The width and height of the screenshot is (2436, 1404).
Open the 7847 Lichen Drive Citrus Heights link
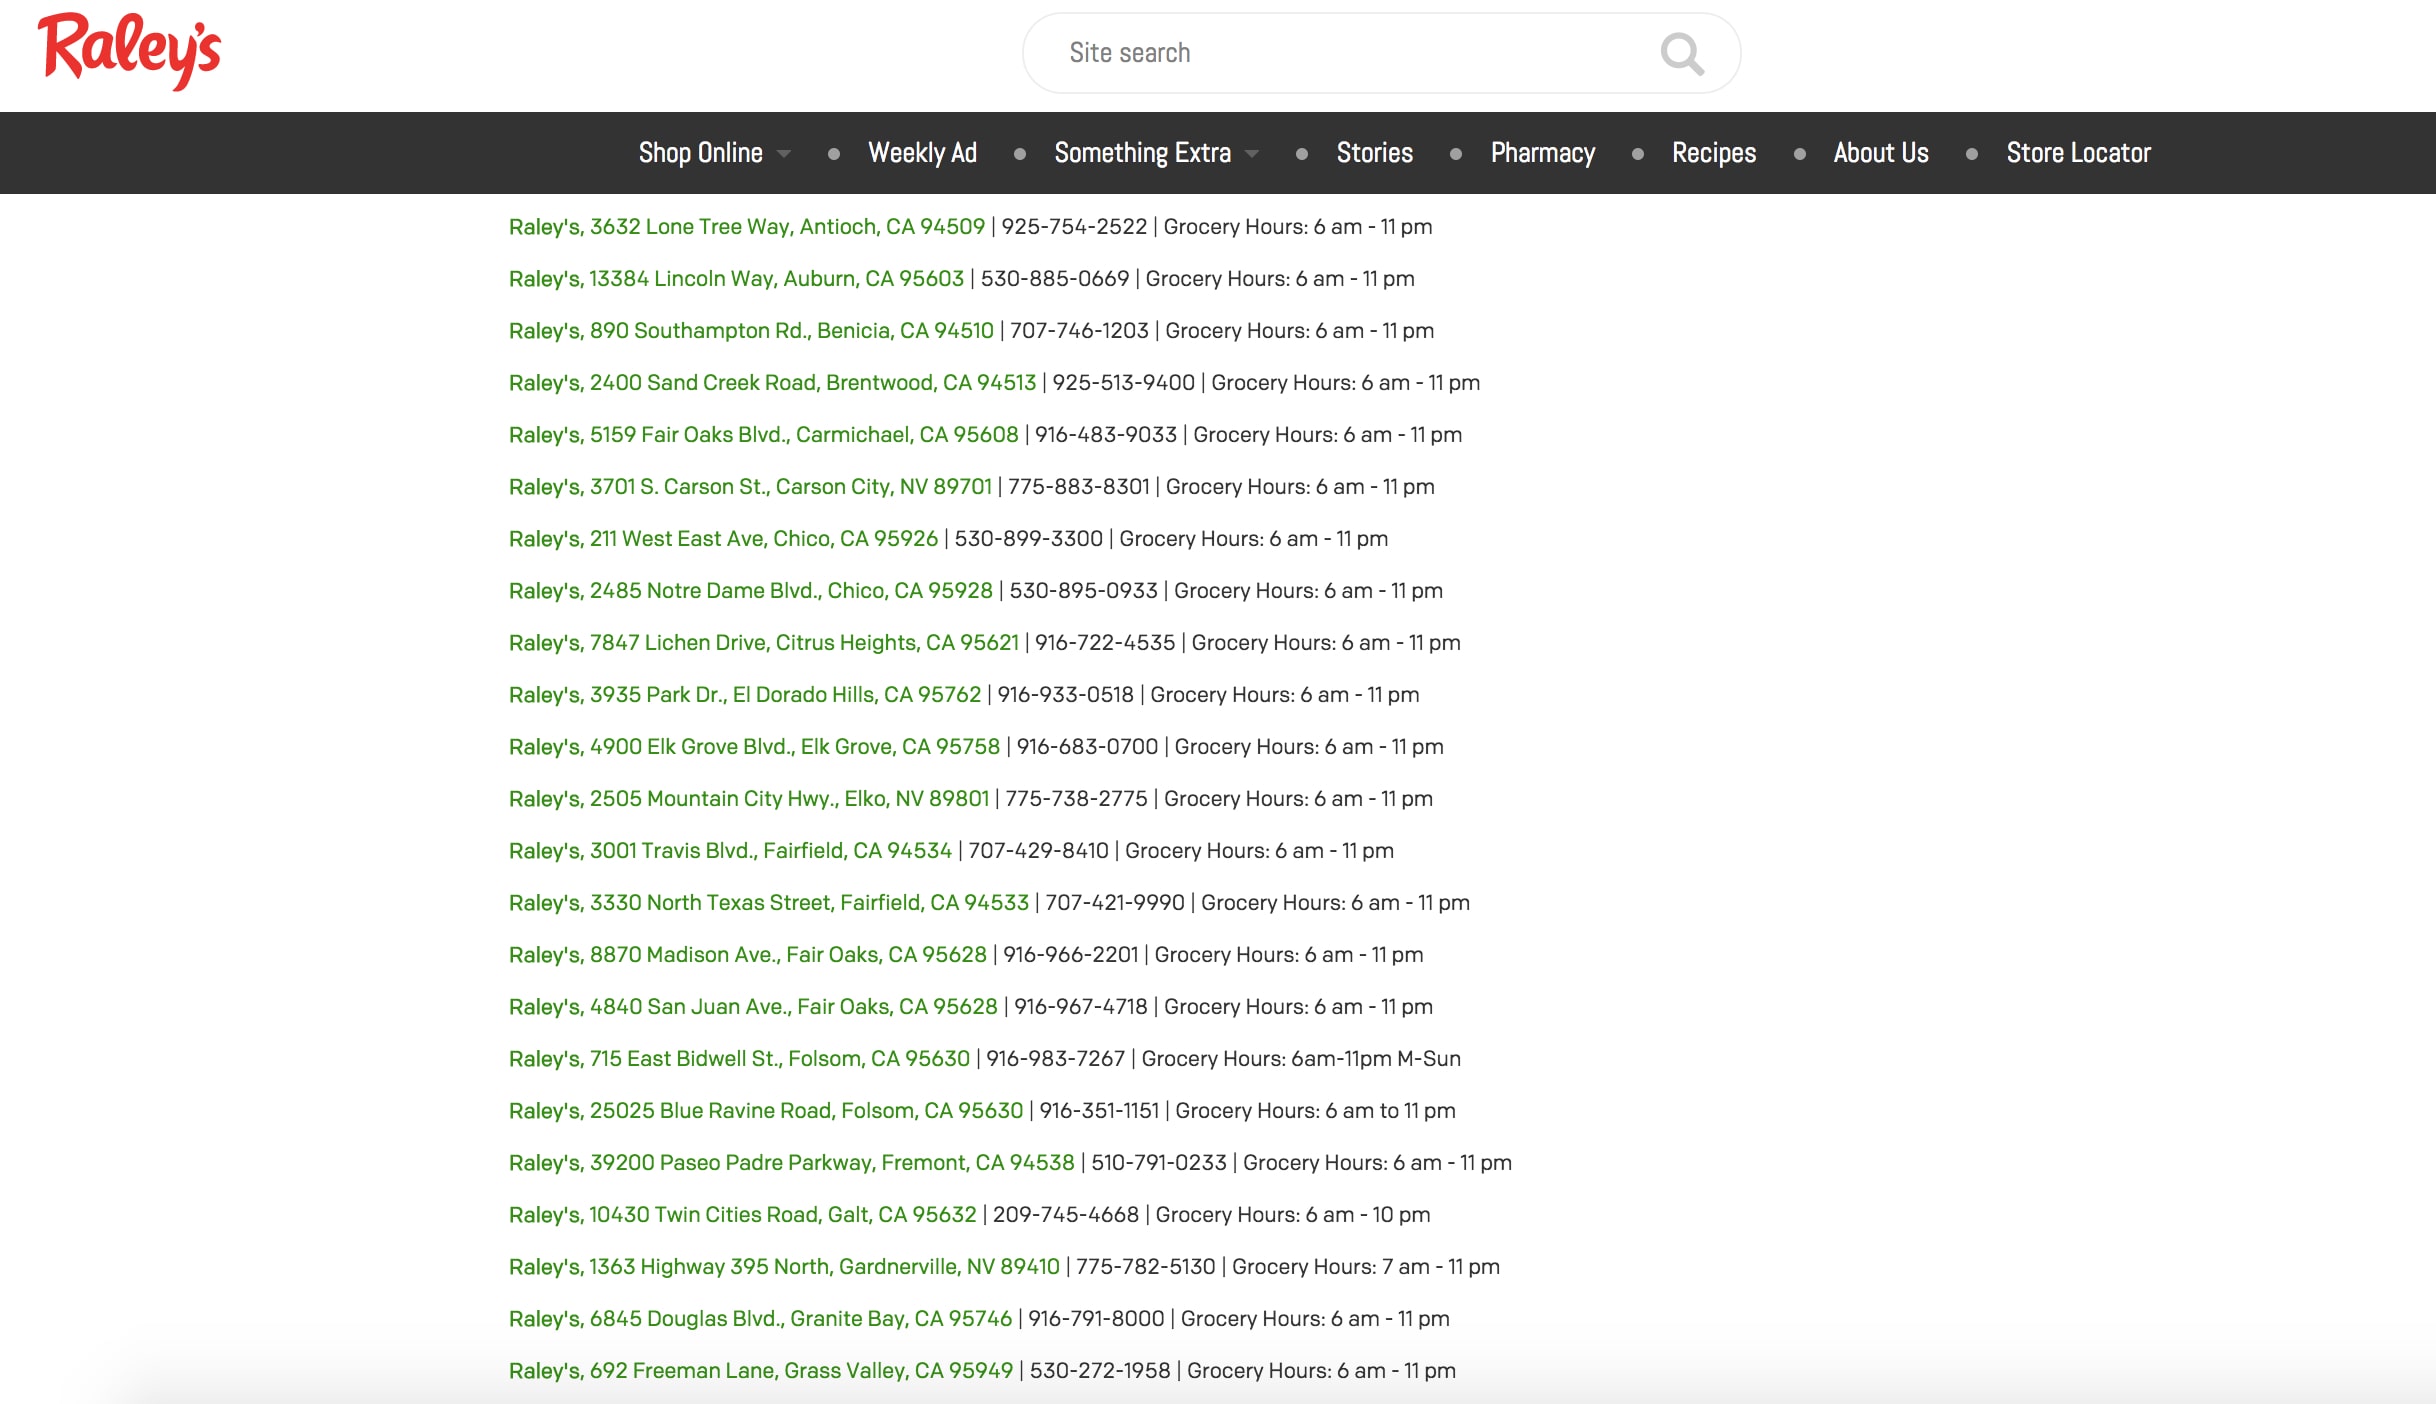[764, 643]
